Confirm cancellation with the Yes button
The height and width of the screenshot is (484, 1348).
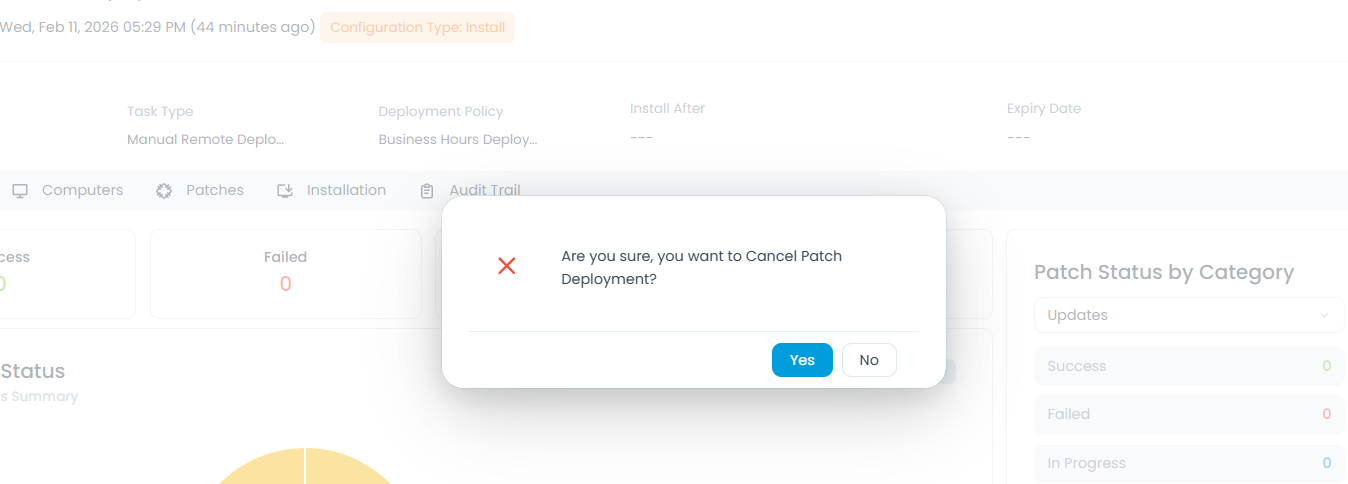(802, 360)
